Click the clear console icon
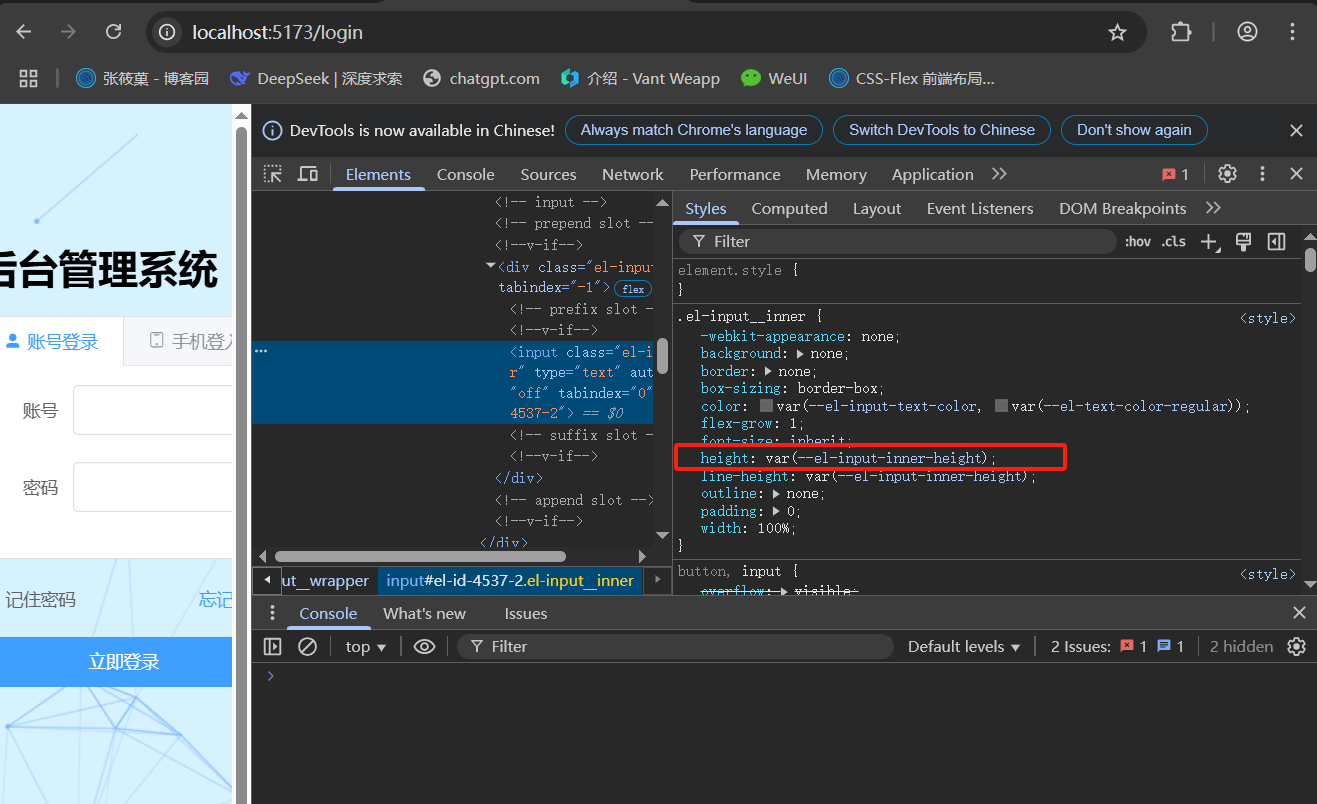The width and height of the screenshot is (1317, 804). click(x=307, y=646)
